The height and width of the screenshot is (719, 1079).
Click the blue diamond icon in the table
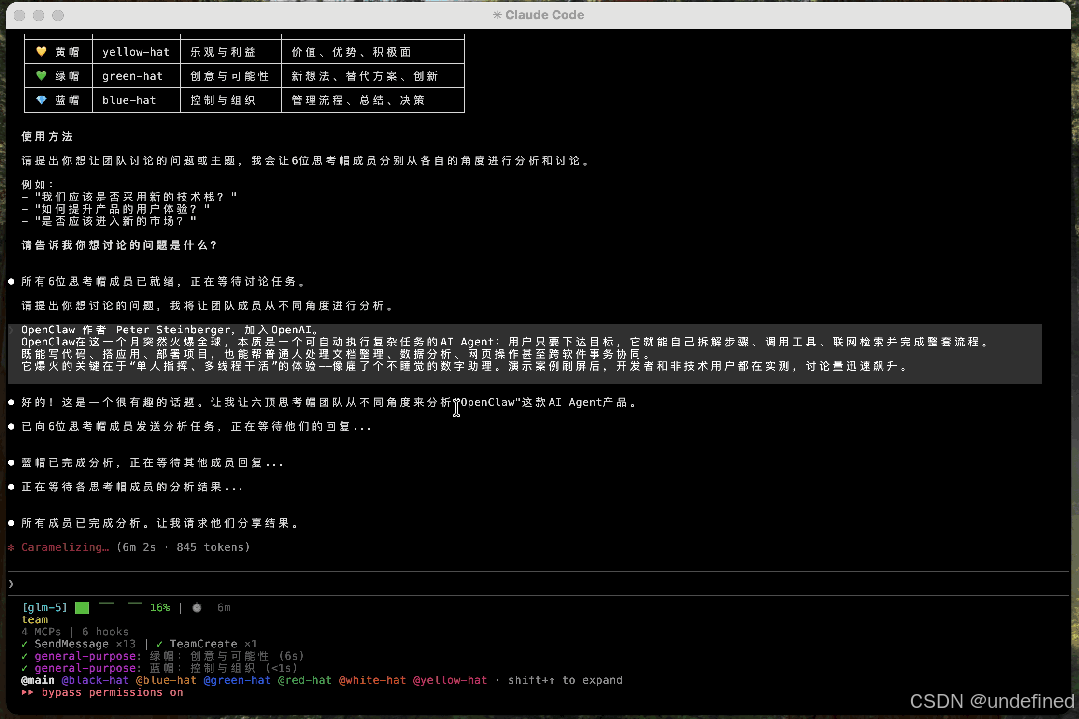[x=41, y=100]
